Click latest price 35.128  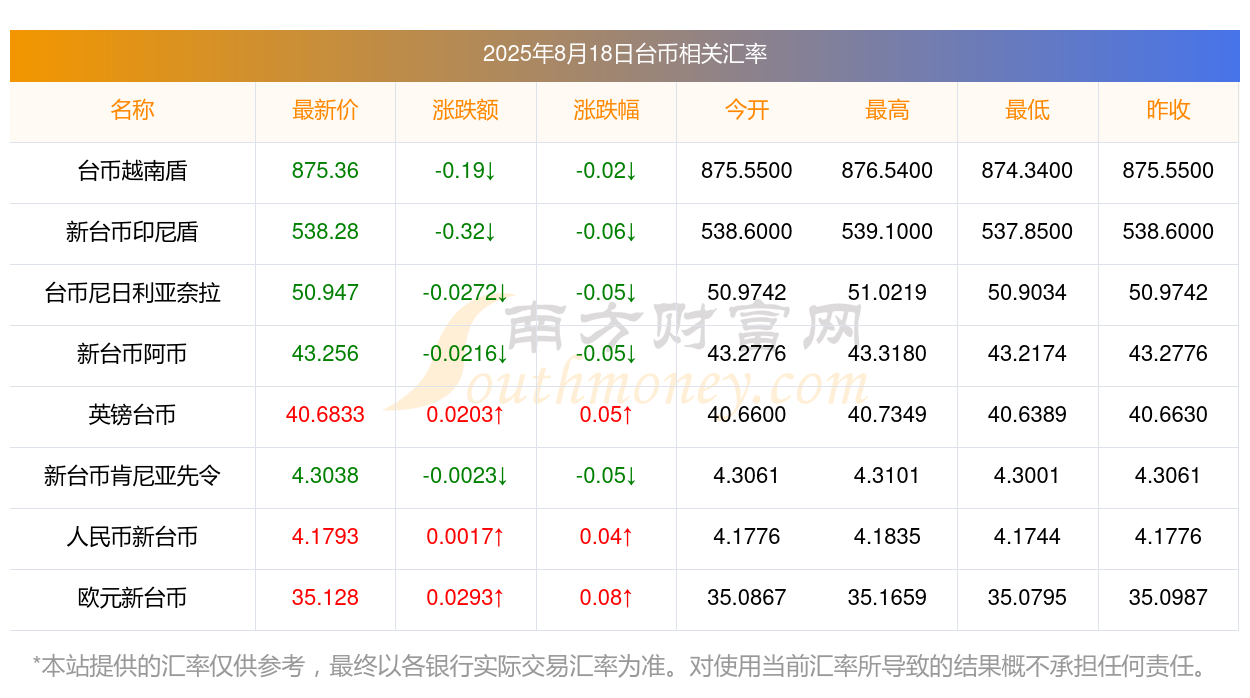(x=325, y=598)
